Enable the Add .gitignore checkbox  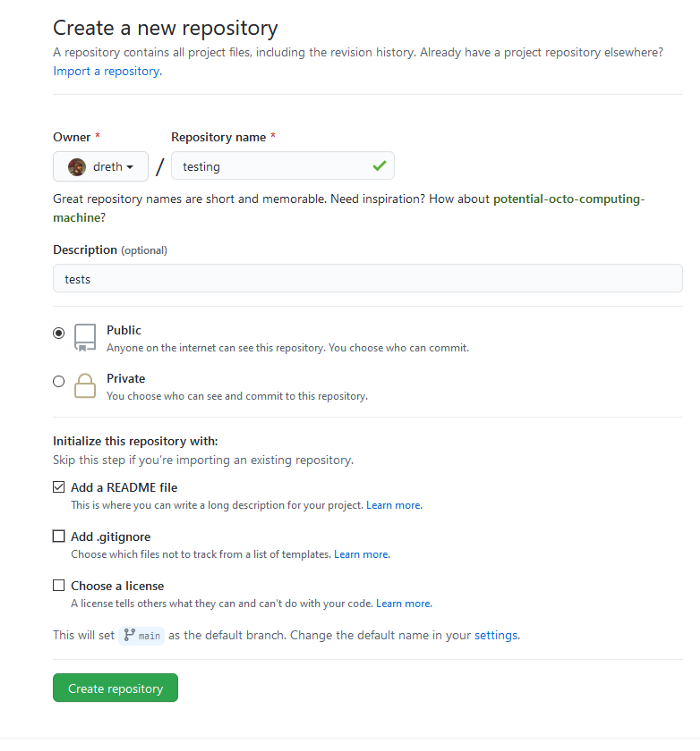pyautogui.click(x=59, y=537)
